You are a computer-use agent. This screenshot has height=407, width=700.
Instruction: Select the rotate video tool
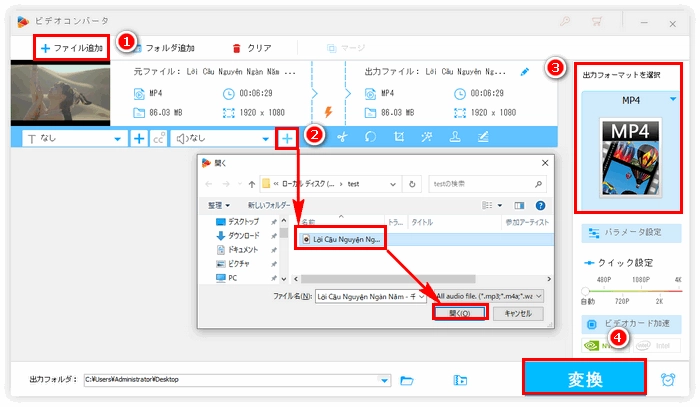click(x=371, y=137)
